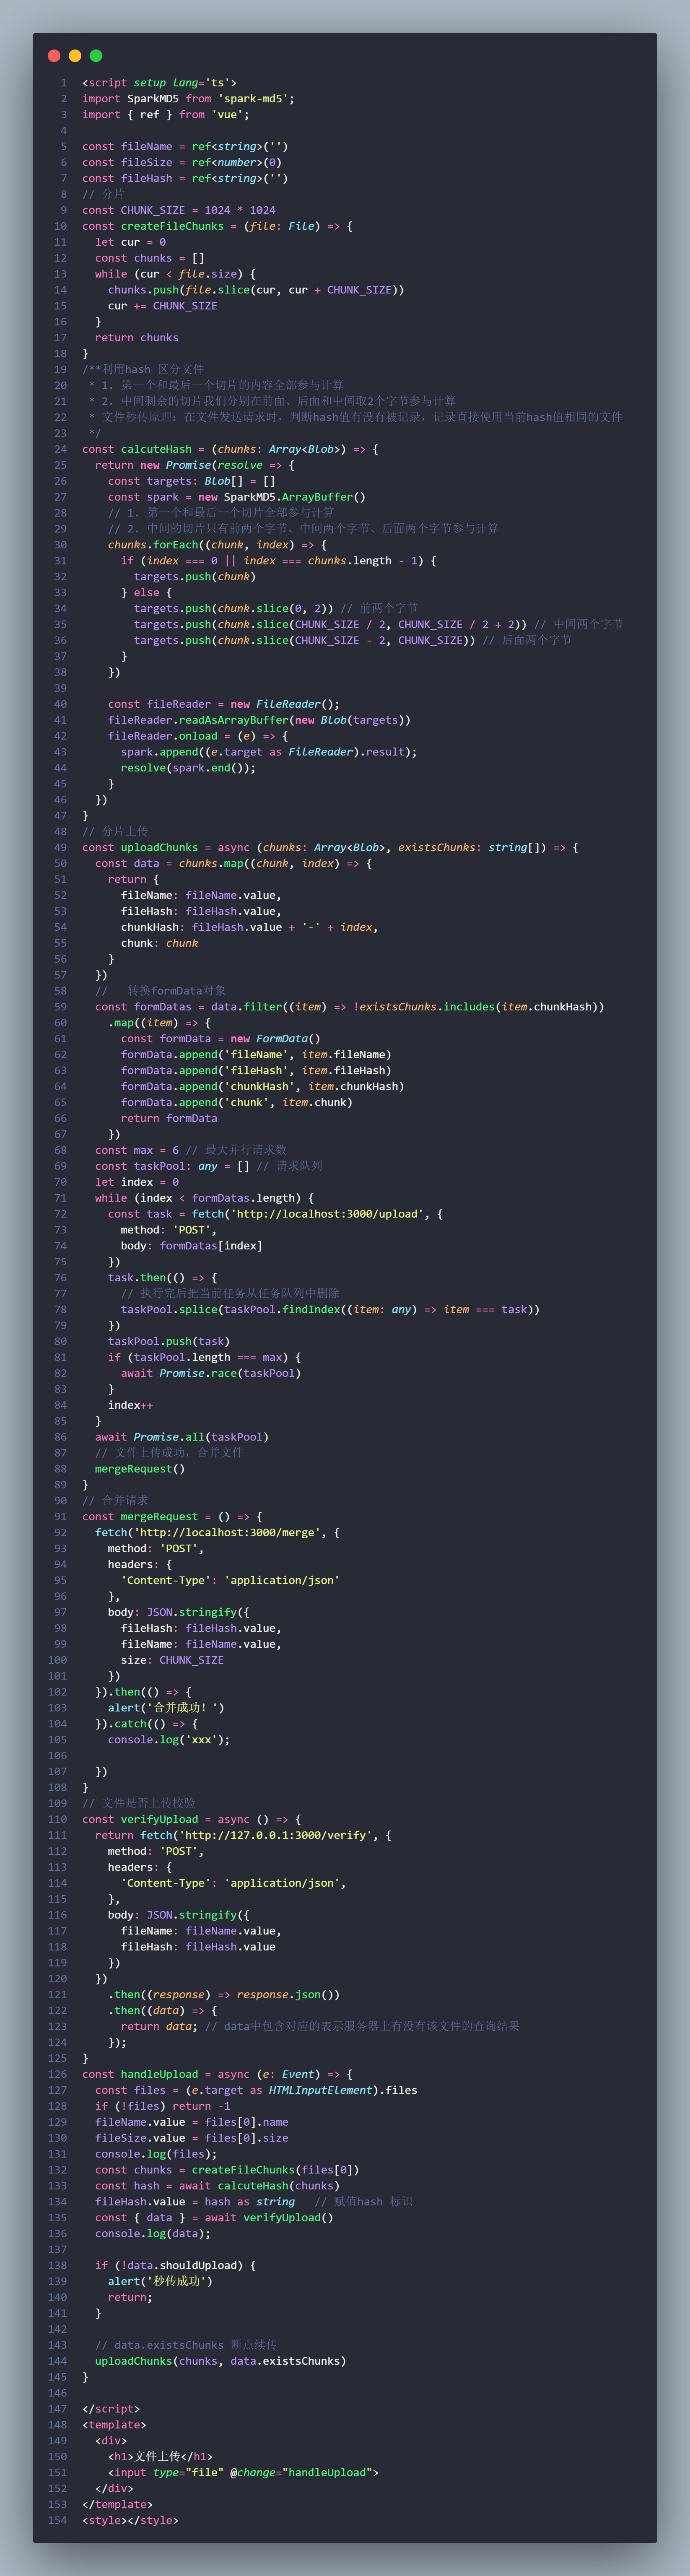Click the .then((response) => response.json()) line

(224, 1995)
